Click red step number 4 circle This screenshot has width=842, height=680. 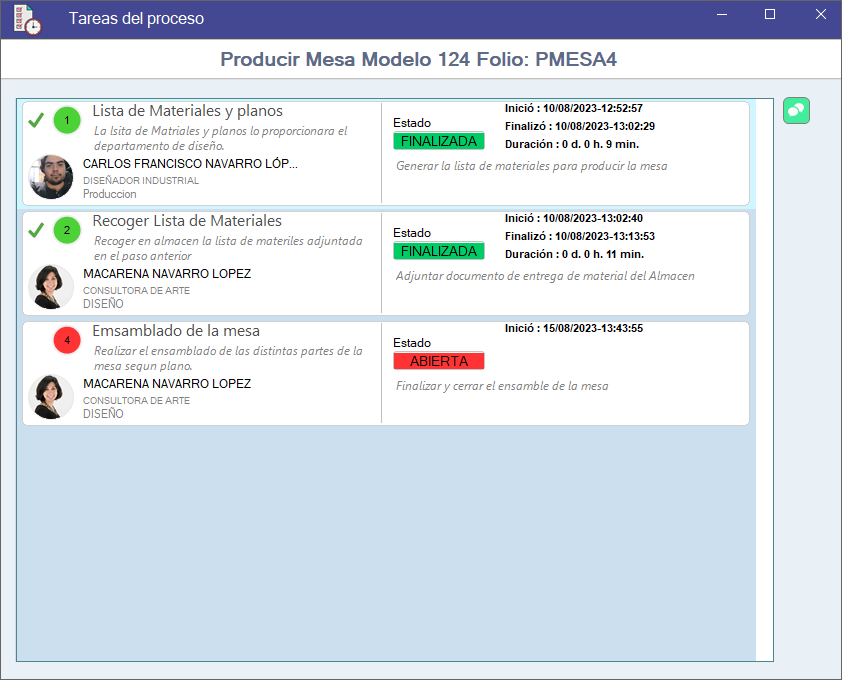click(67, 340)
